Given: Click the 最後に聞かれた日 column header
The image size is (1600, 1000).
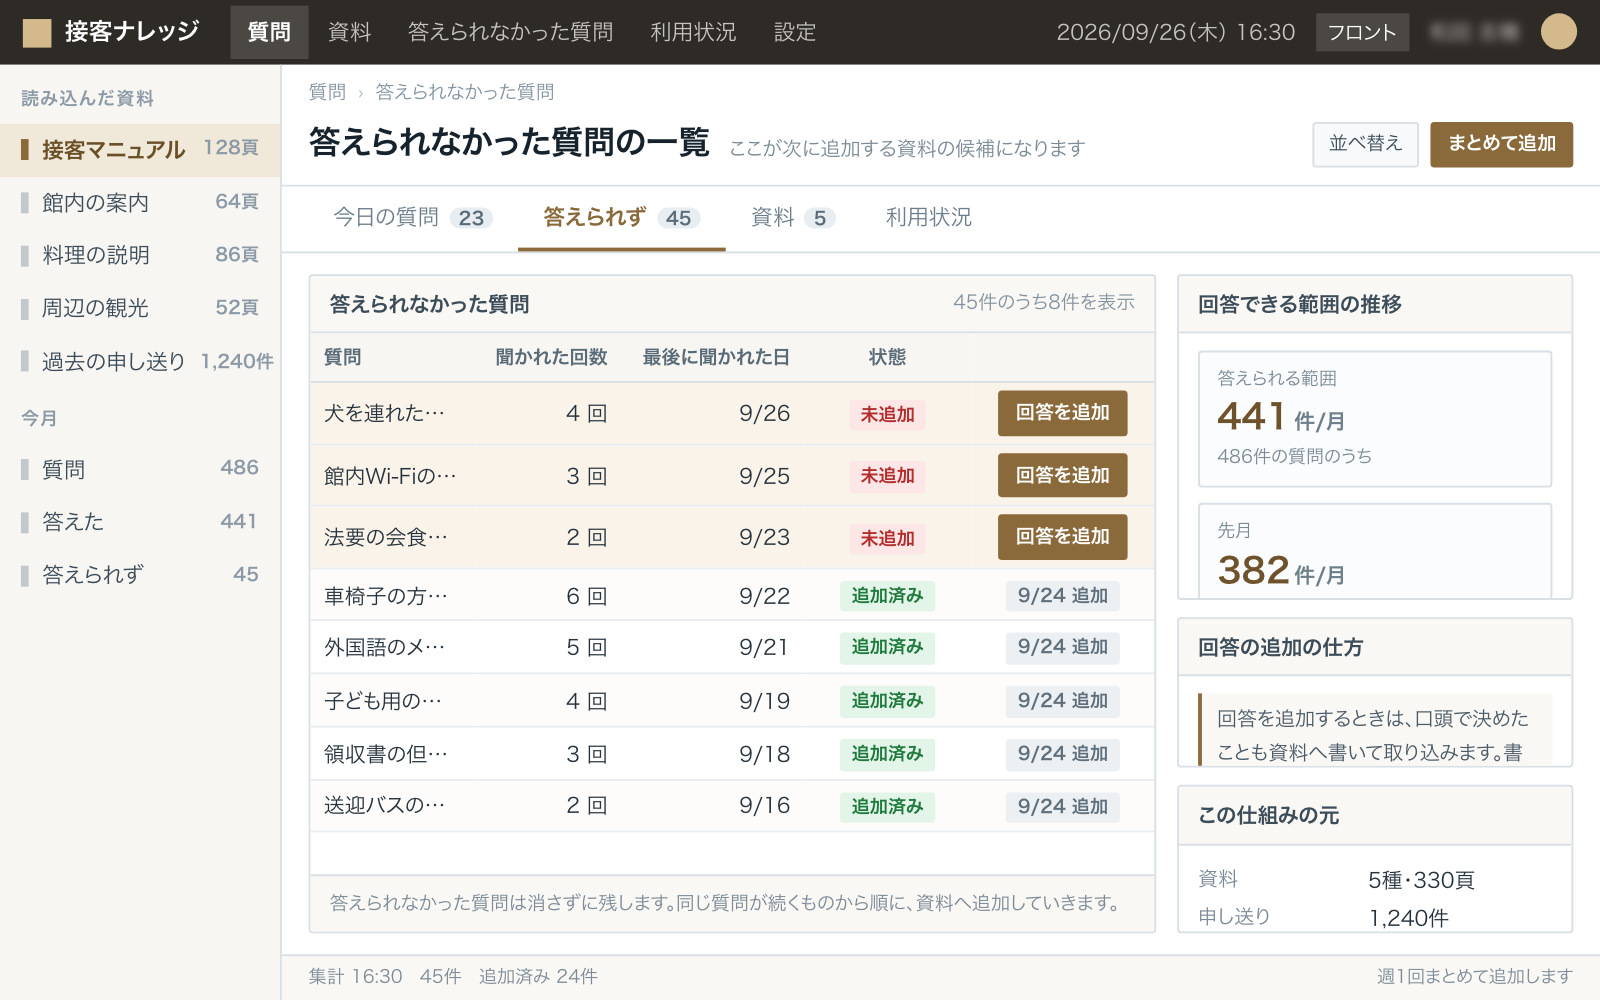Looking at the screenshot, I should point(716,357).
